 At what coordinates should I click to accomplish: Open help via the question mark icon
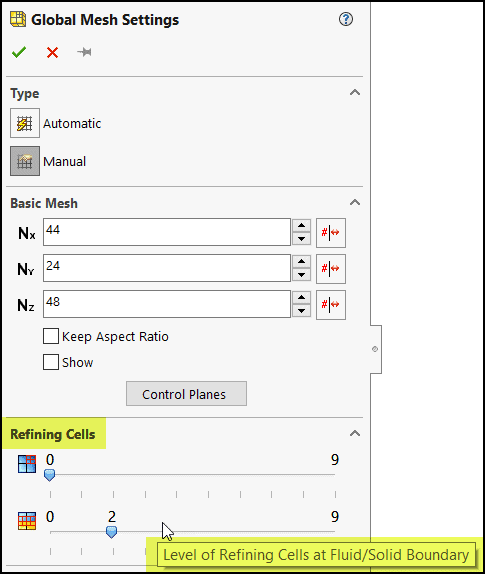pyautogui.click(x=346, y=19)
